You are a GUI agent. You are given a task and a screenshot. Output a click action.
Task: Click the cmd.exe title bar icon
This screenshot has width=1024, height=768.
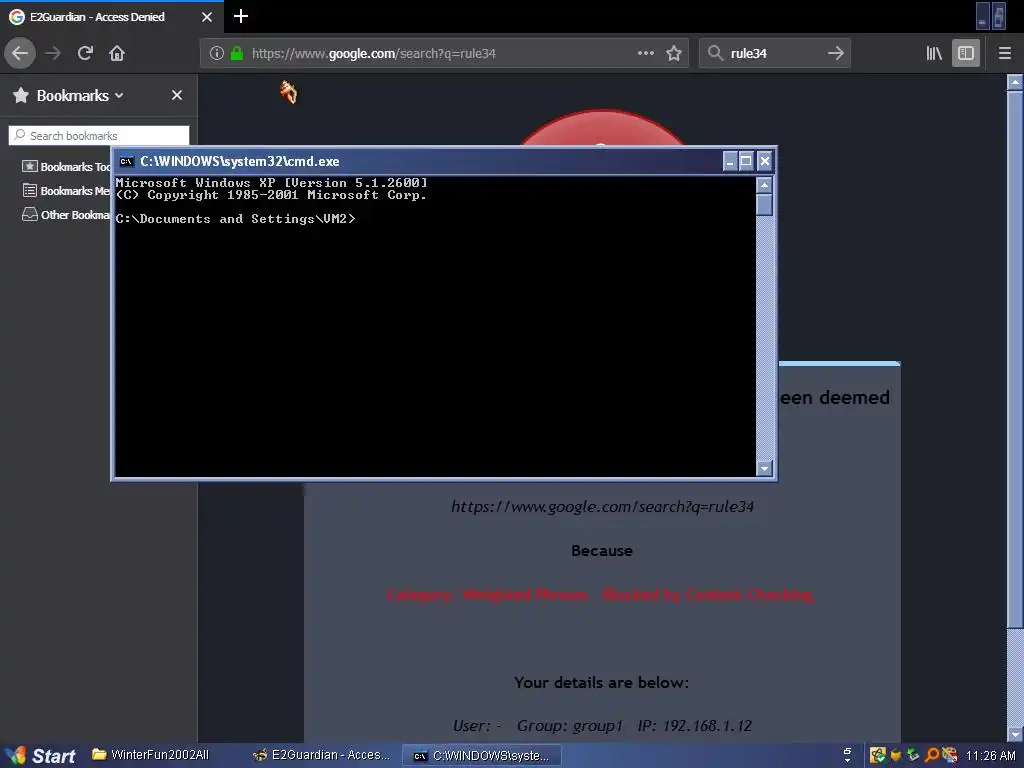tap(126, 161)
